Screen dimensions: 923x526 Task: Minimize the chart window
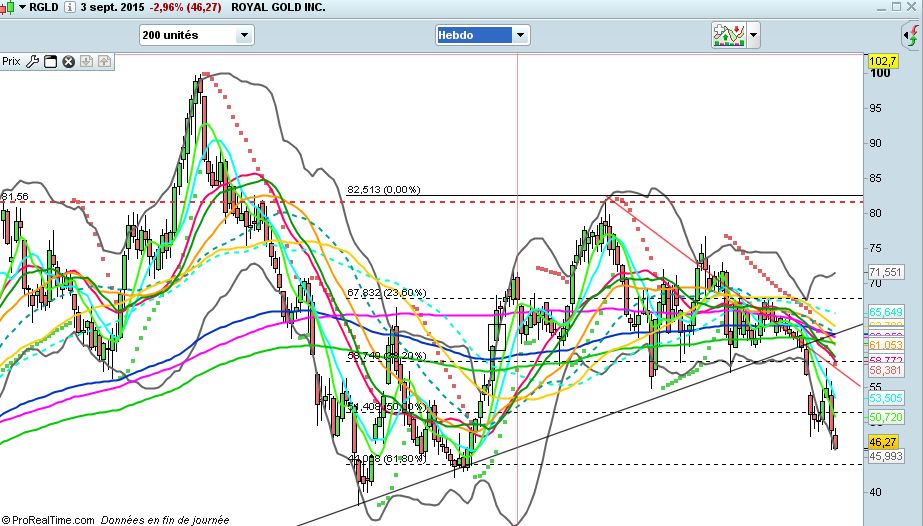tap(881, 7)
